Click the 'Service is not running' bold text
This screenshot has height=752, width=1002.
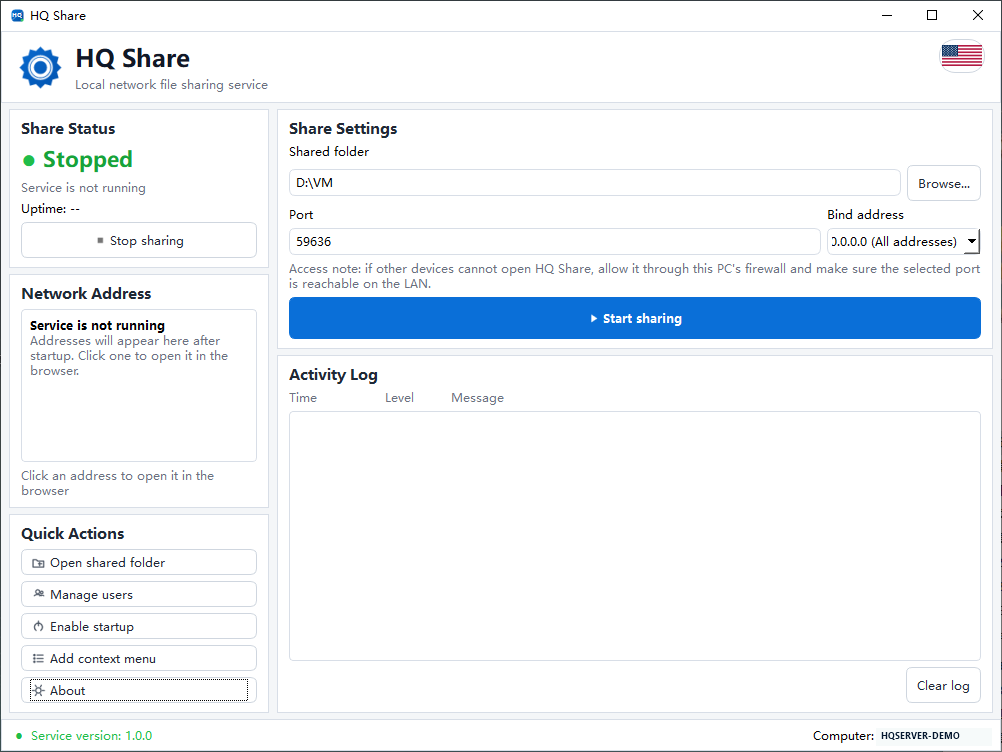click(x=97, y=325)
